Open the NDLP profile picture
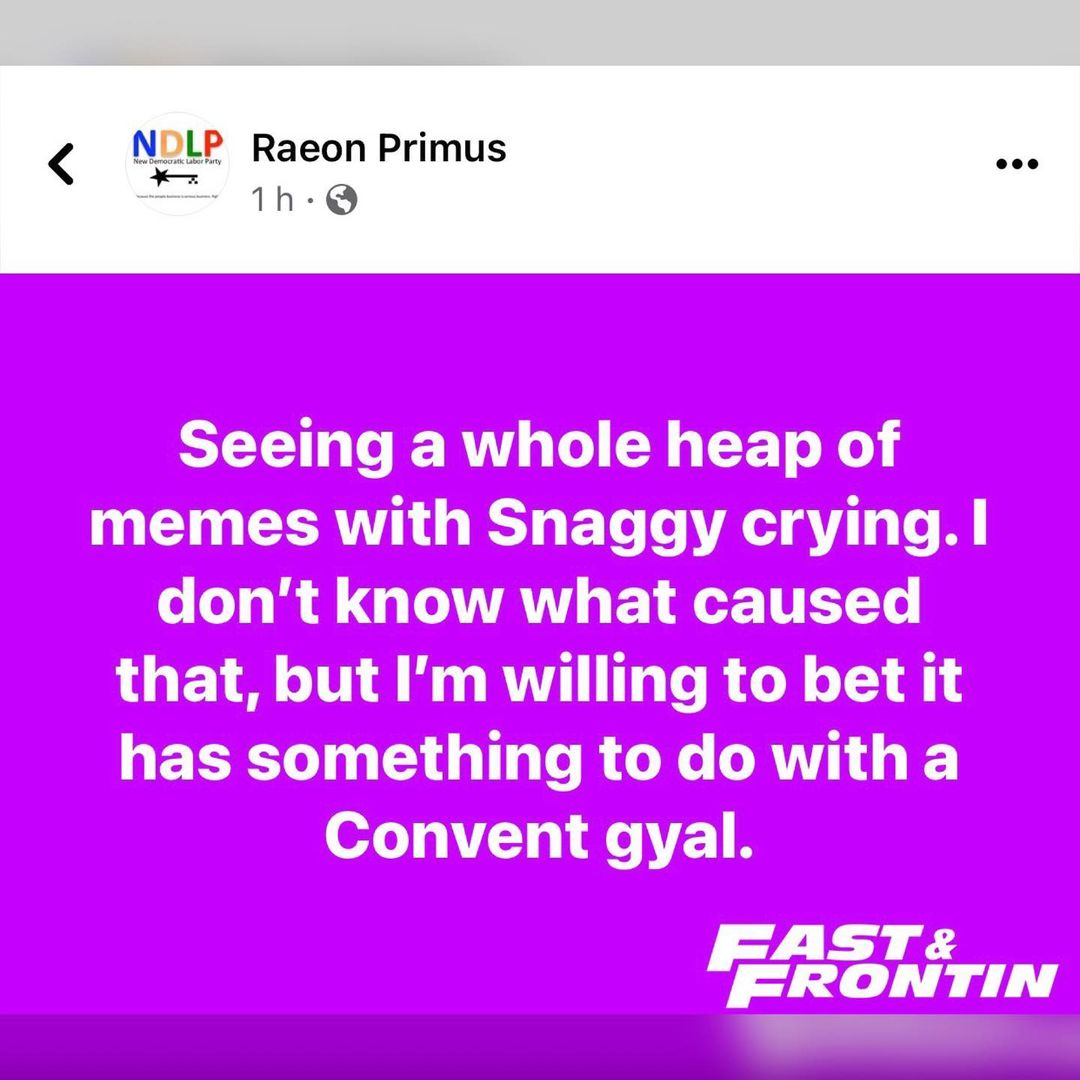The width and height of the screenshot is (1080, 1080). point(177,164)
